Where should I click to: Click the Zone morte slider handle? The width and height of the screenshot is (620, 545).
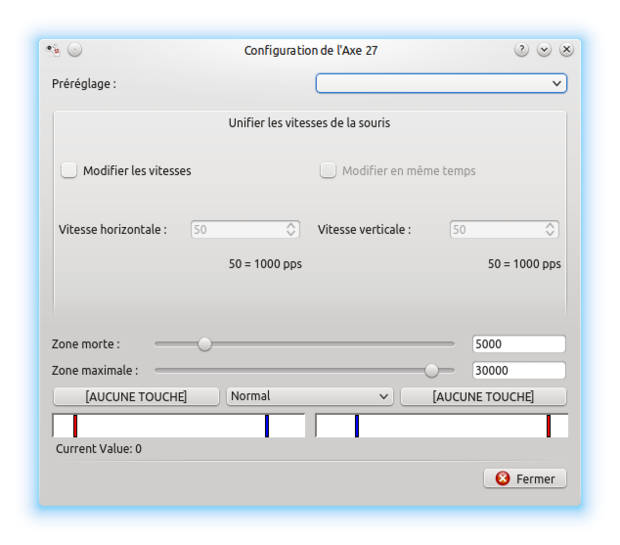[x=205, y=344]
